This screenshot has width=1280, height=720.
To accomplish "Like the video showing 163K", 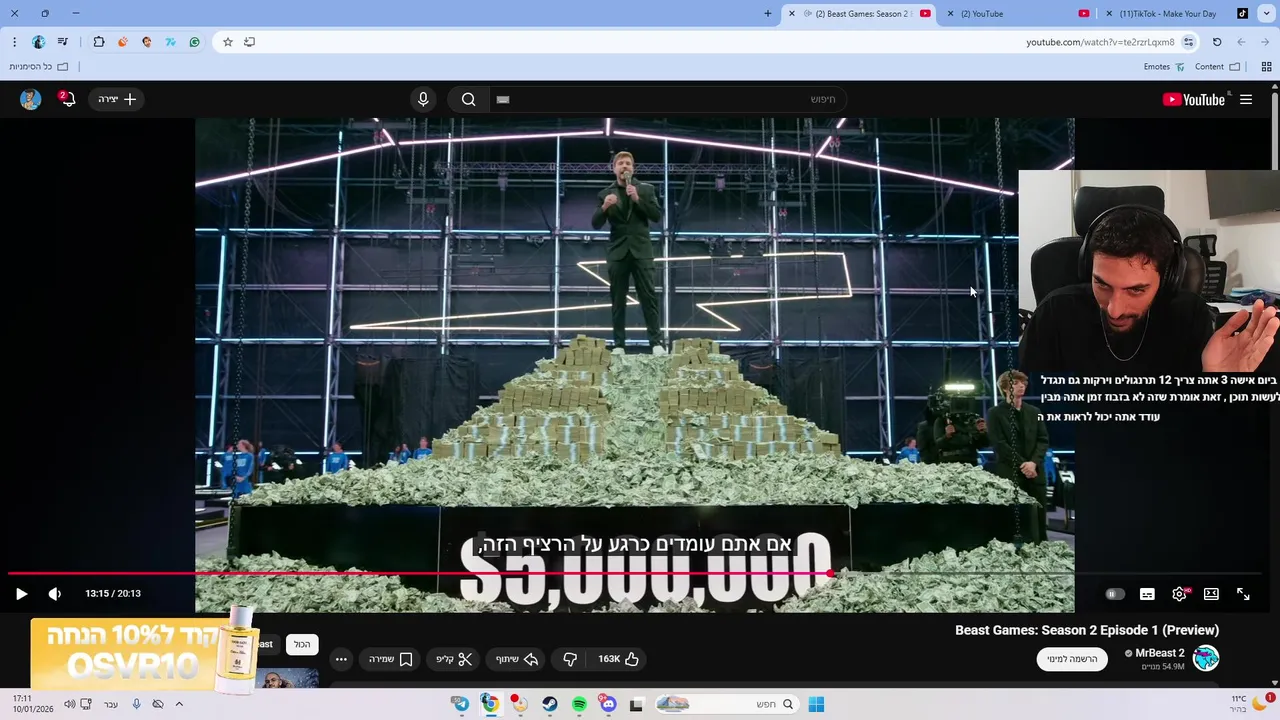I will click(618, 659).
